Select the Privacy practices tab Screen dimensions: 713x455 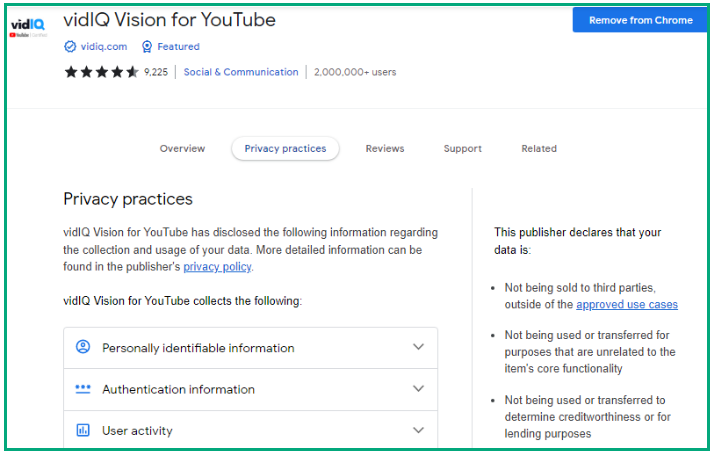pos(285,149)
